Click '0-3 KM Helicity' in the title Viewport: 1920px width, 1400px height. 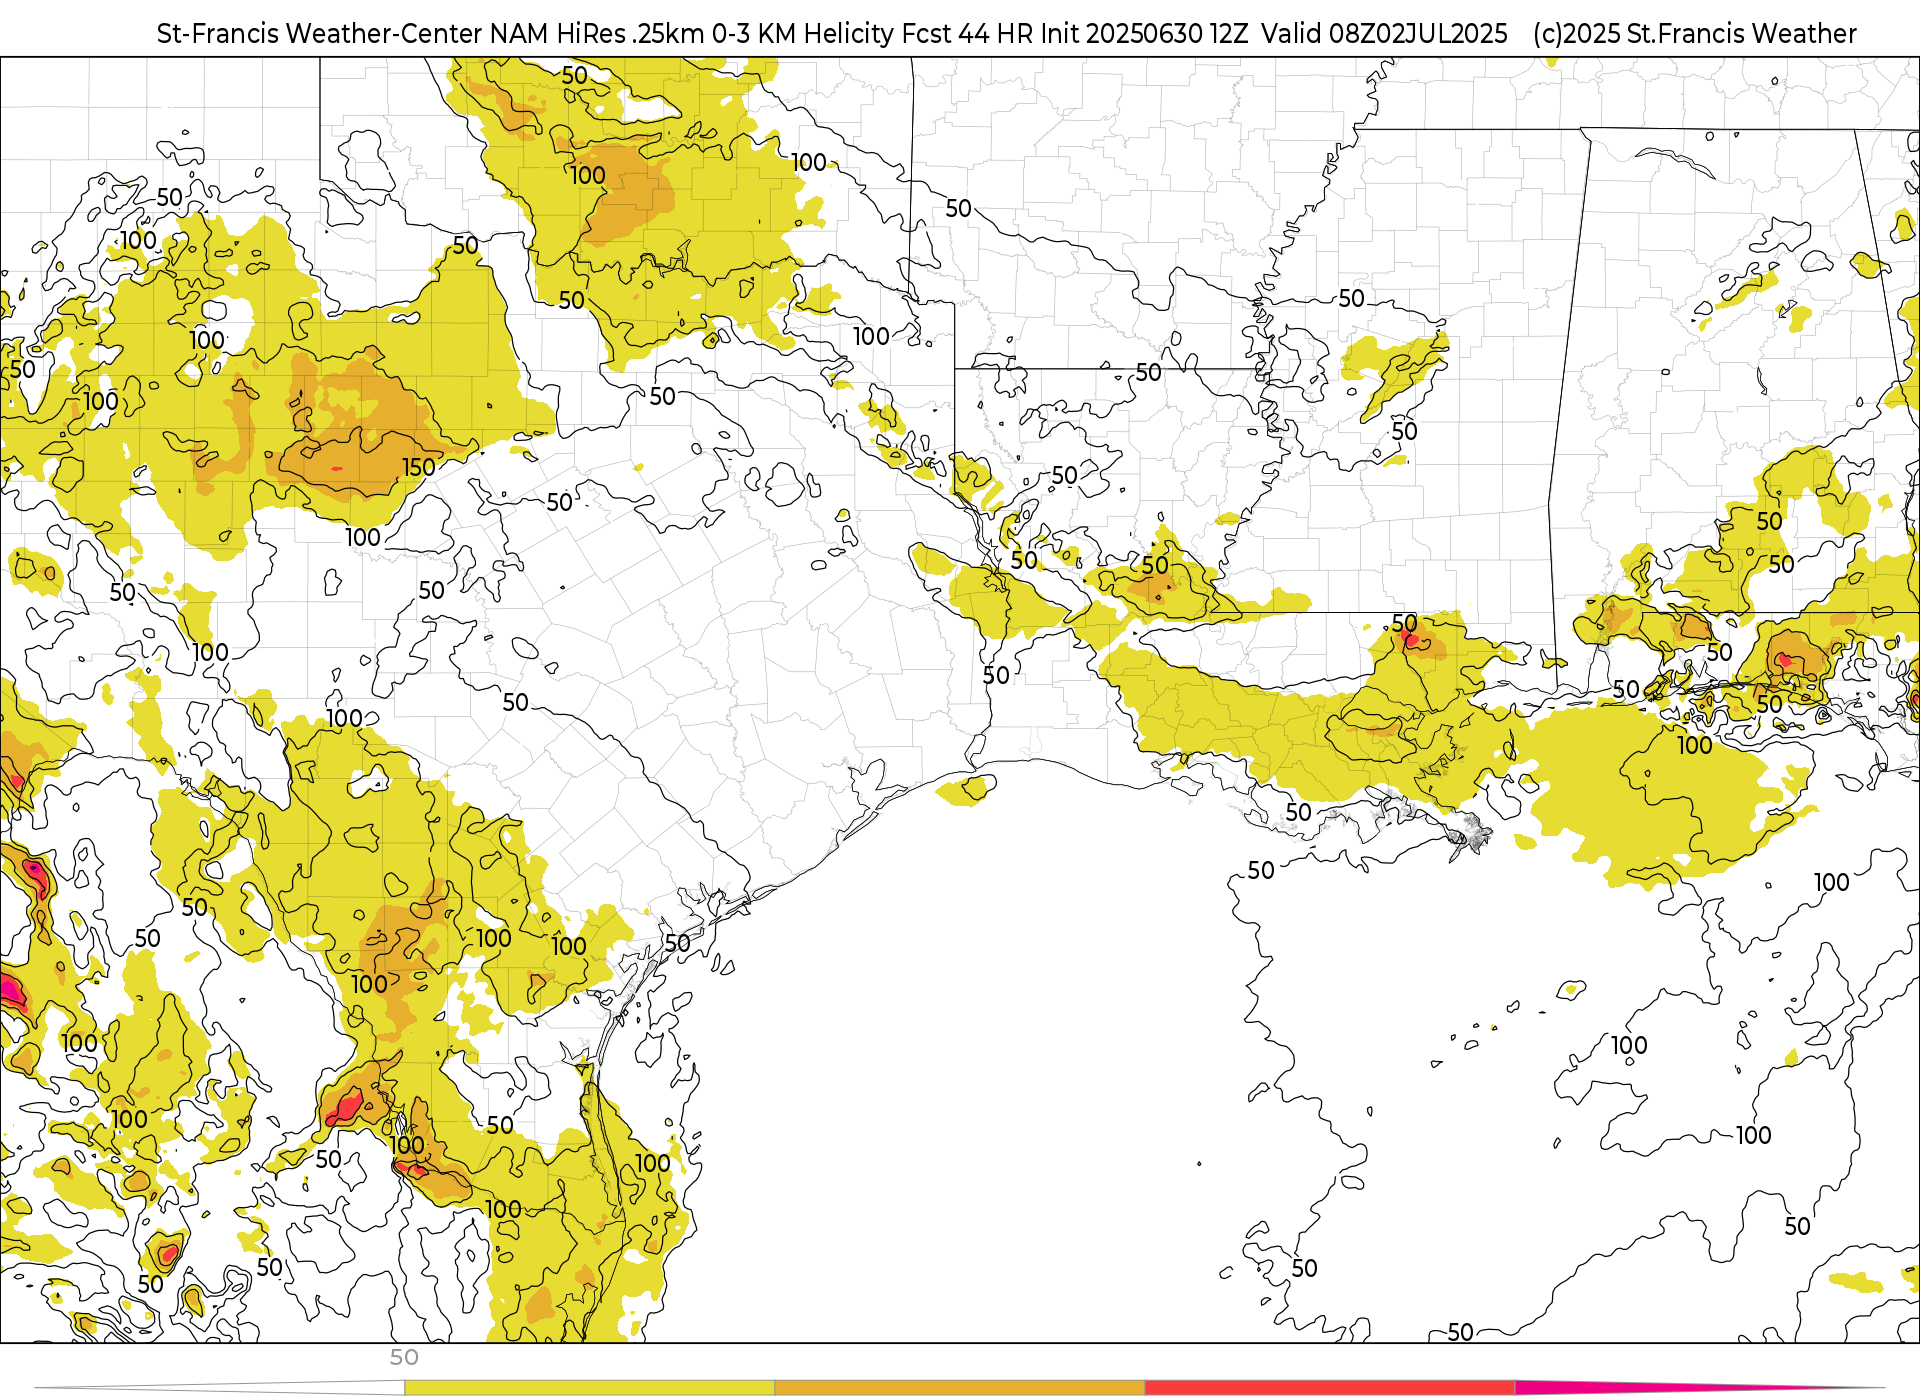[803, 34]
